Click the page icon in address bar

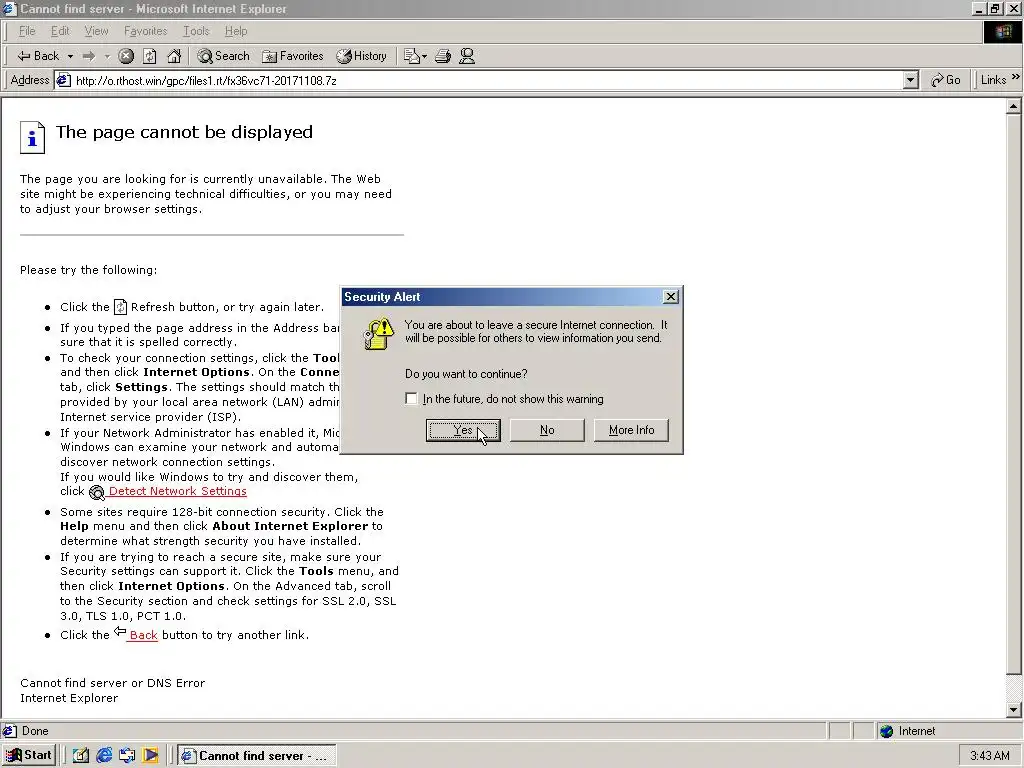tap(63, 80)
